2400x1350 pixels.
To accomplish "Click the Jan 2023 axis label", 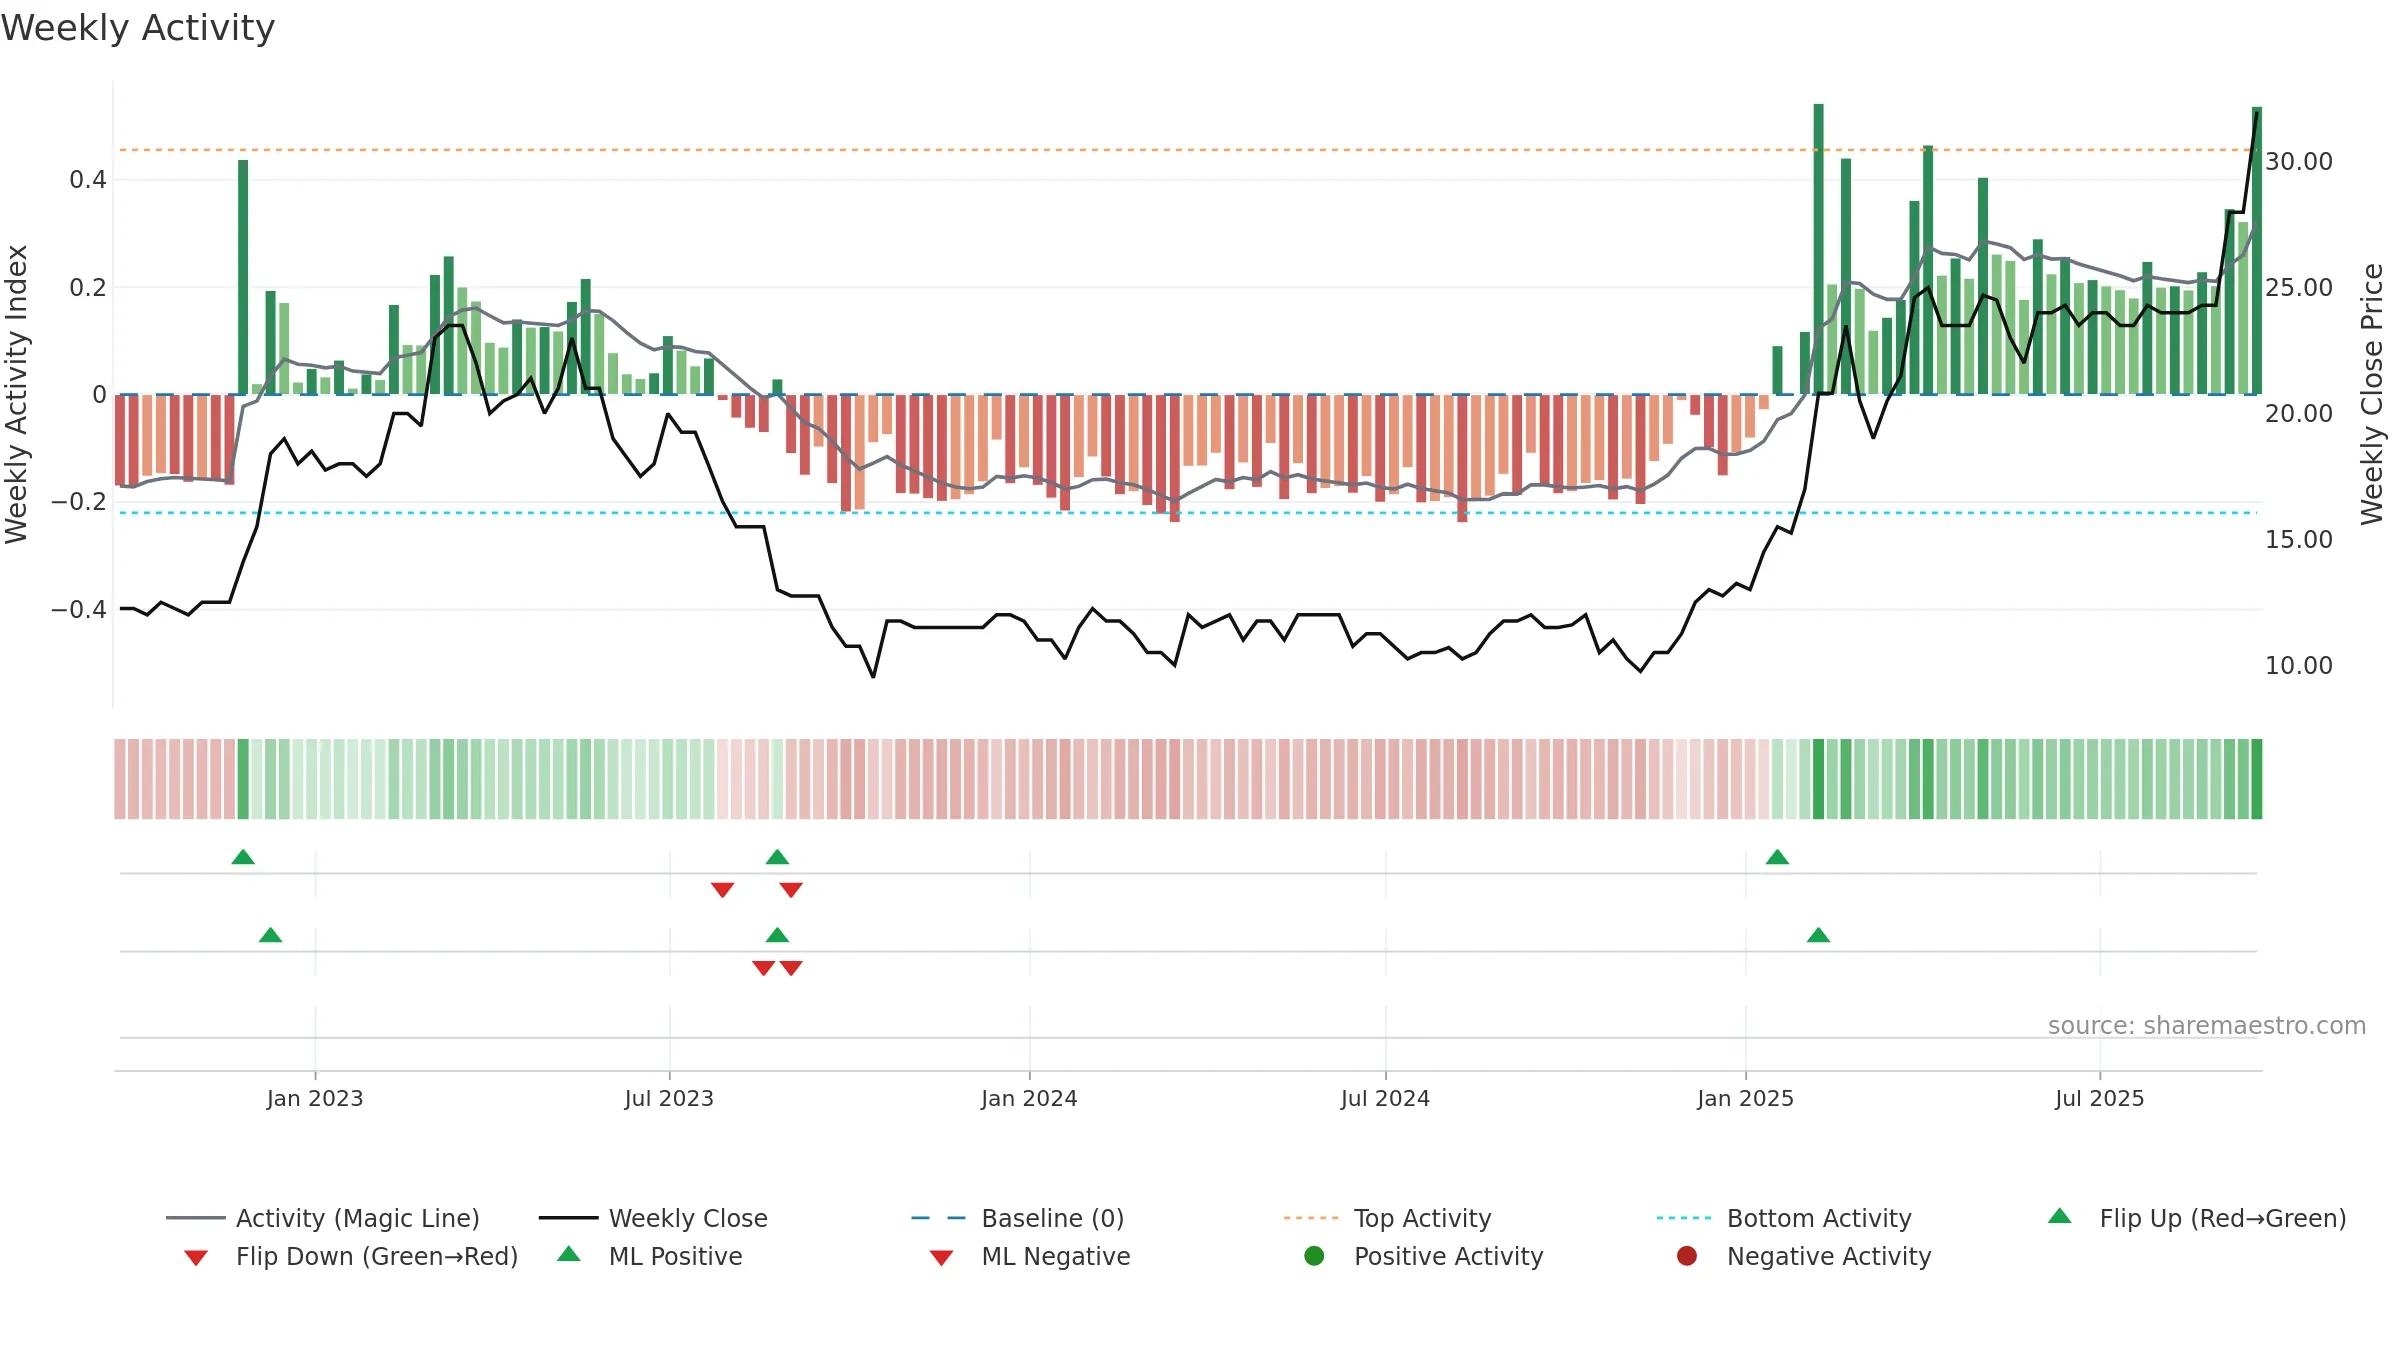I will [315, 1098].
